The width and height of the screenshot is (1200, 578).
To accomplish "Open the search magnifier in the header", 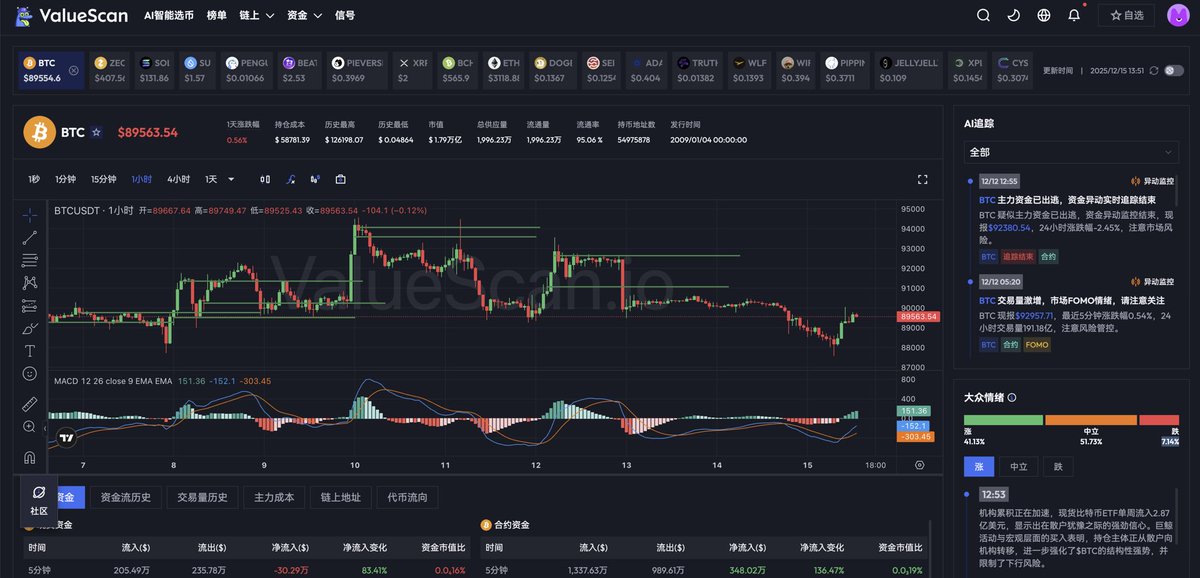I will pos(984,15).
